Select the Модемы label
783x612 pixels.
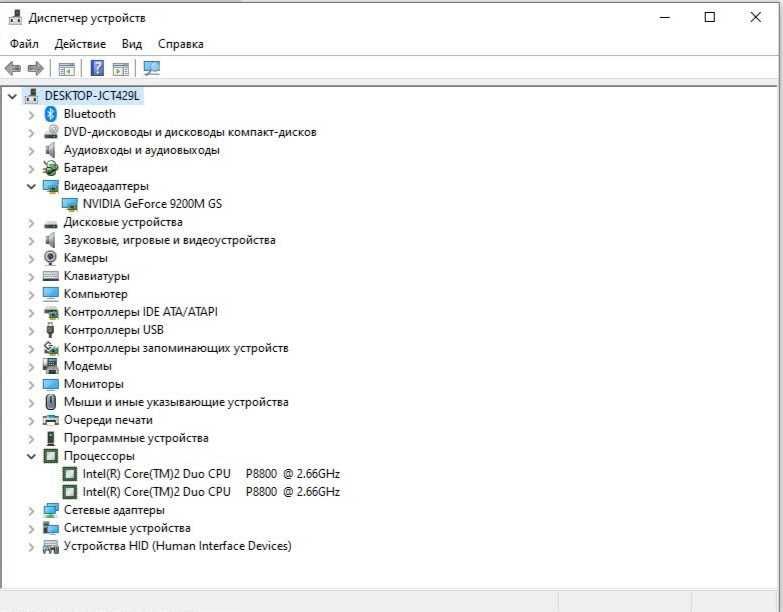[x=87, y=366]
